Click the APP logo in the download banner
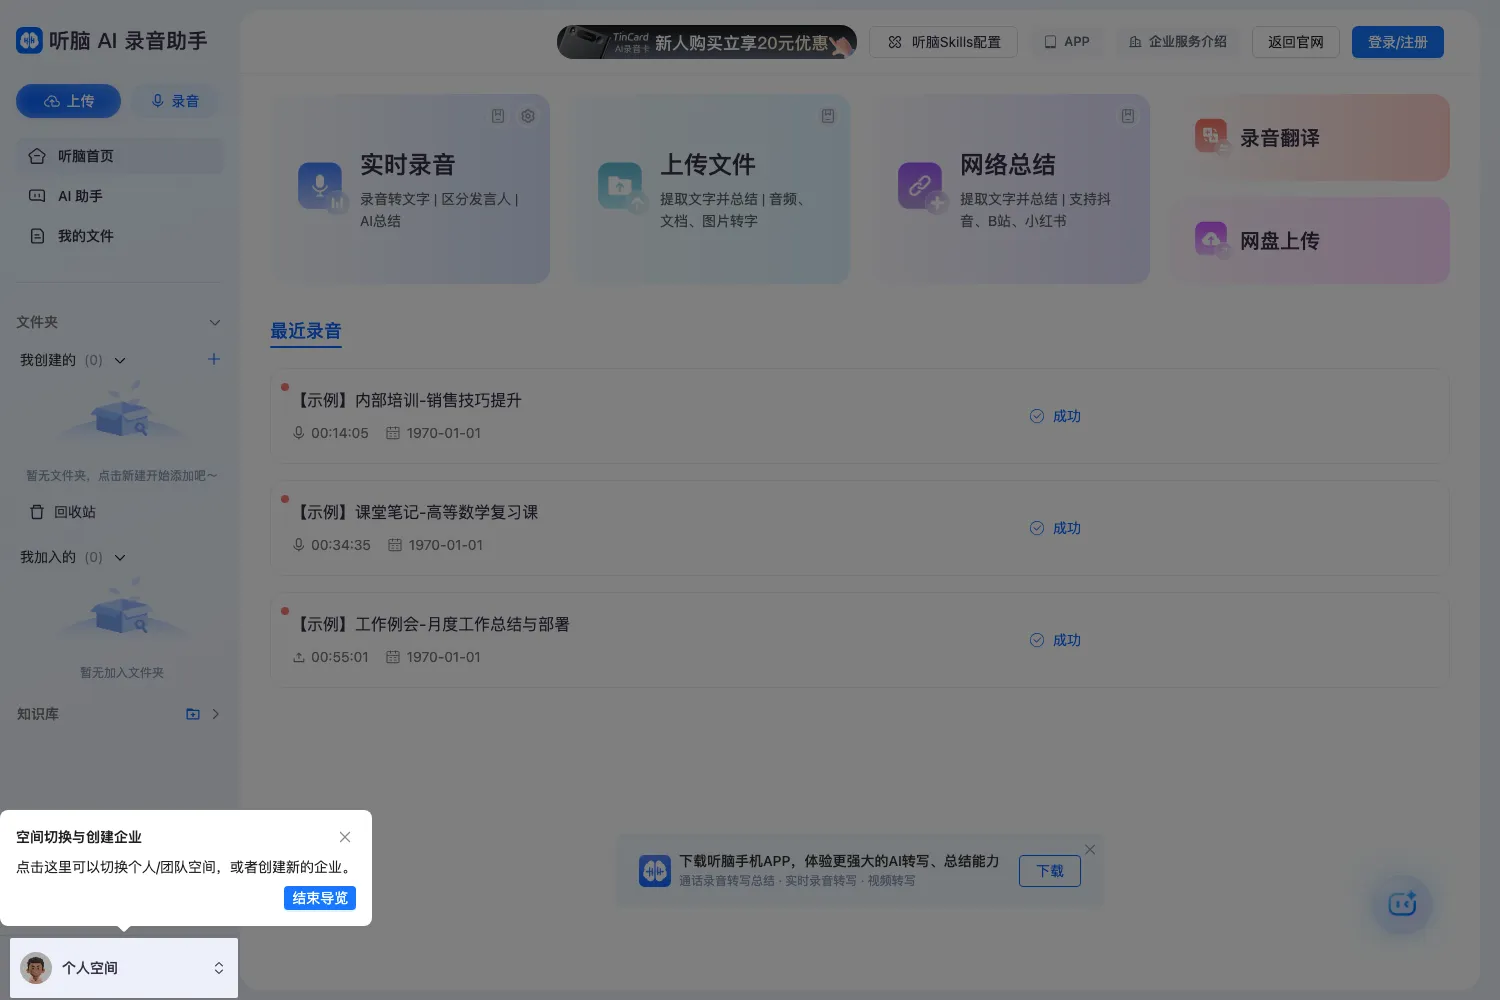The image size is (1500, 1000). 655,871
